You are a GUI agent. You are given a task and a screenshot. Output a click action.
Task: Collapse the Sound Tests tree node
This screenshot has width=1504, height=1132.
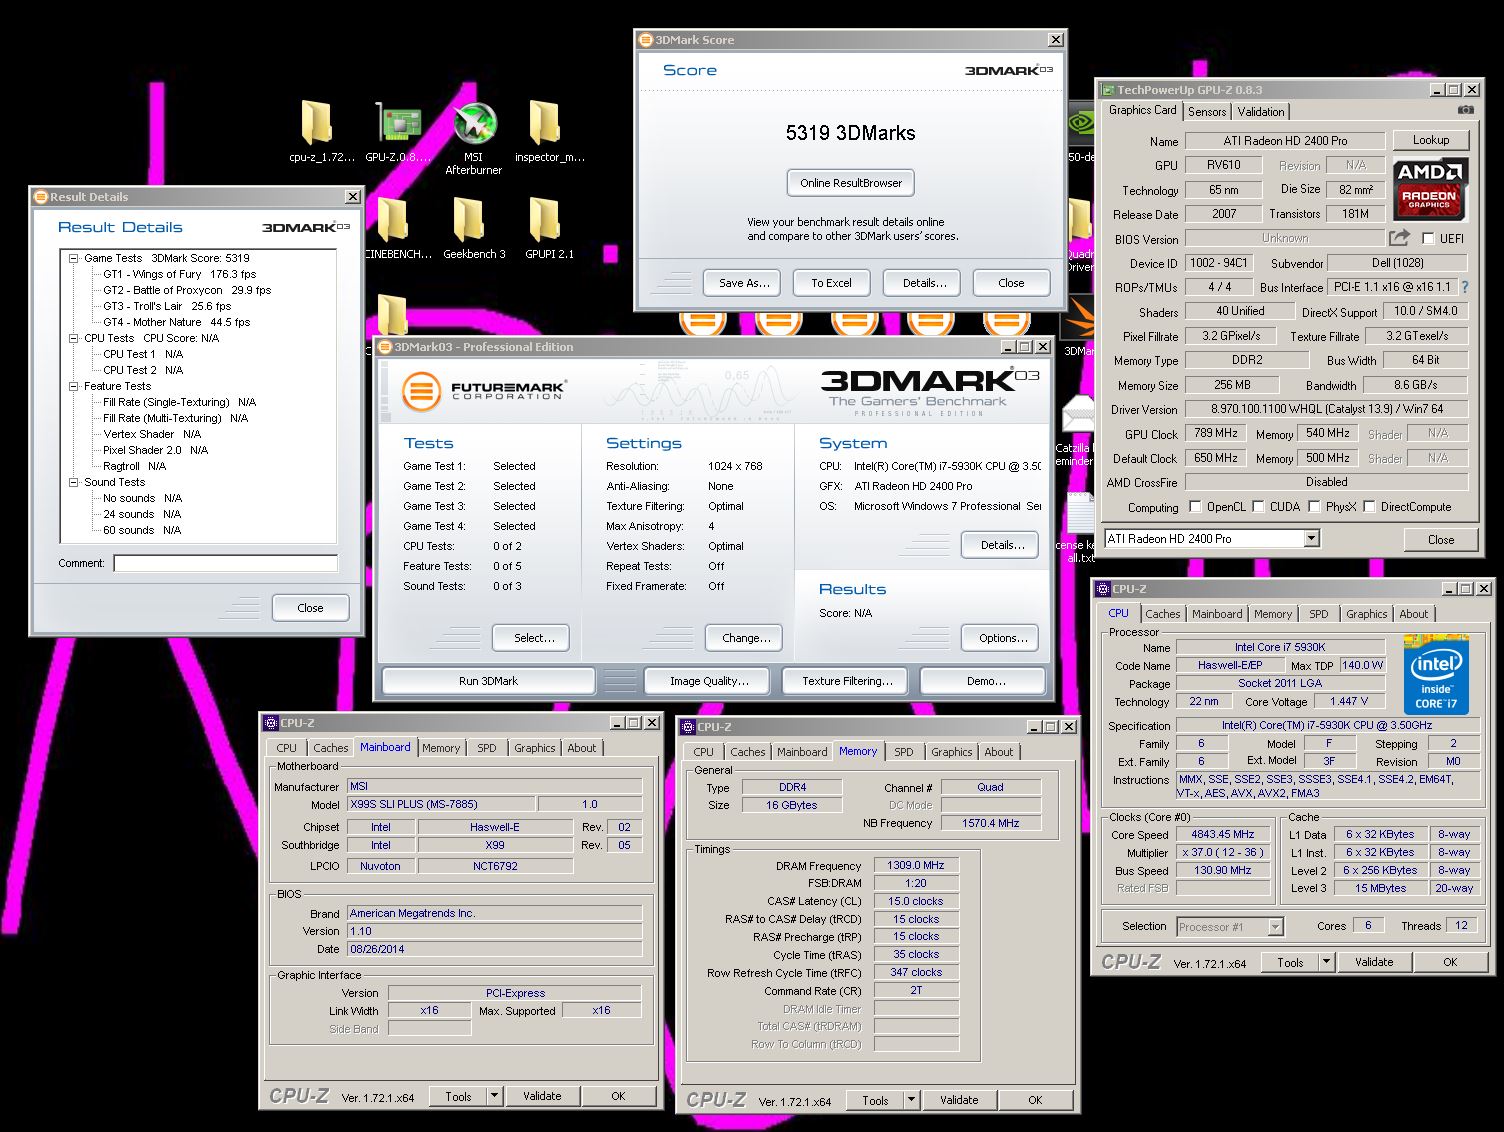(x=73, y=482)
